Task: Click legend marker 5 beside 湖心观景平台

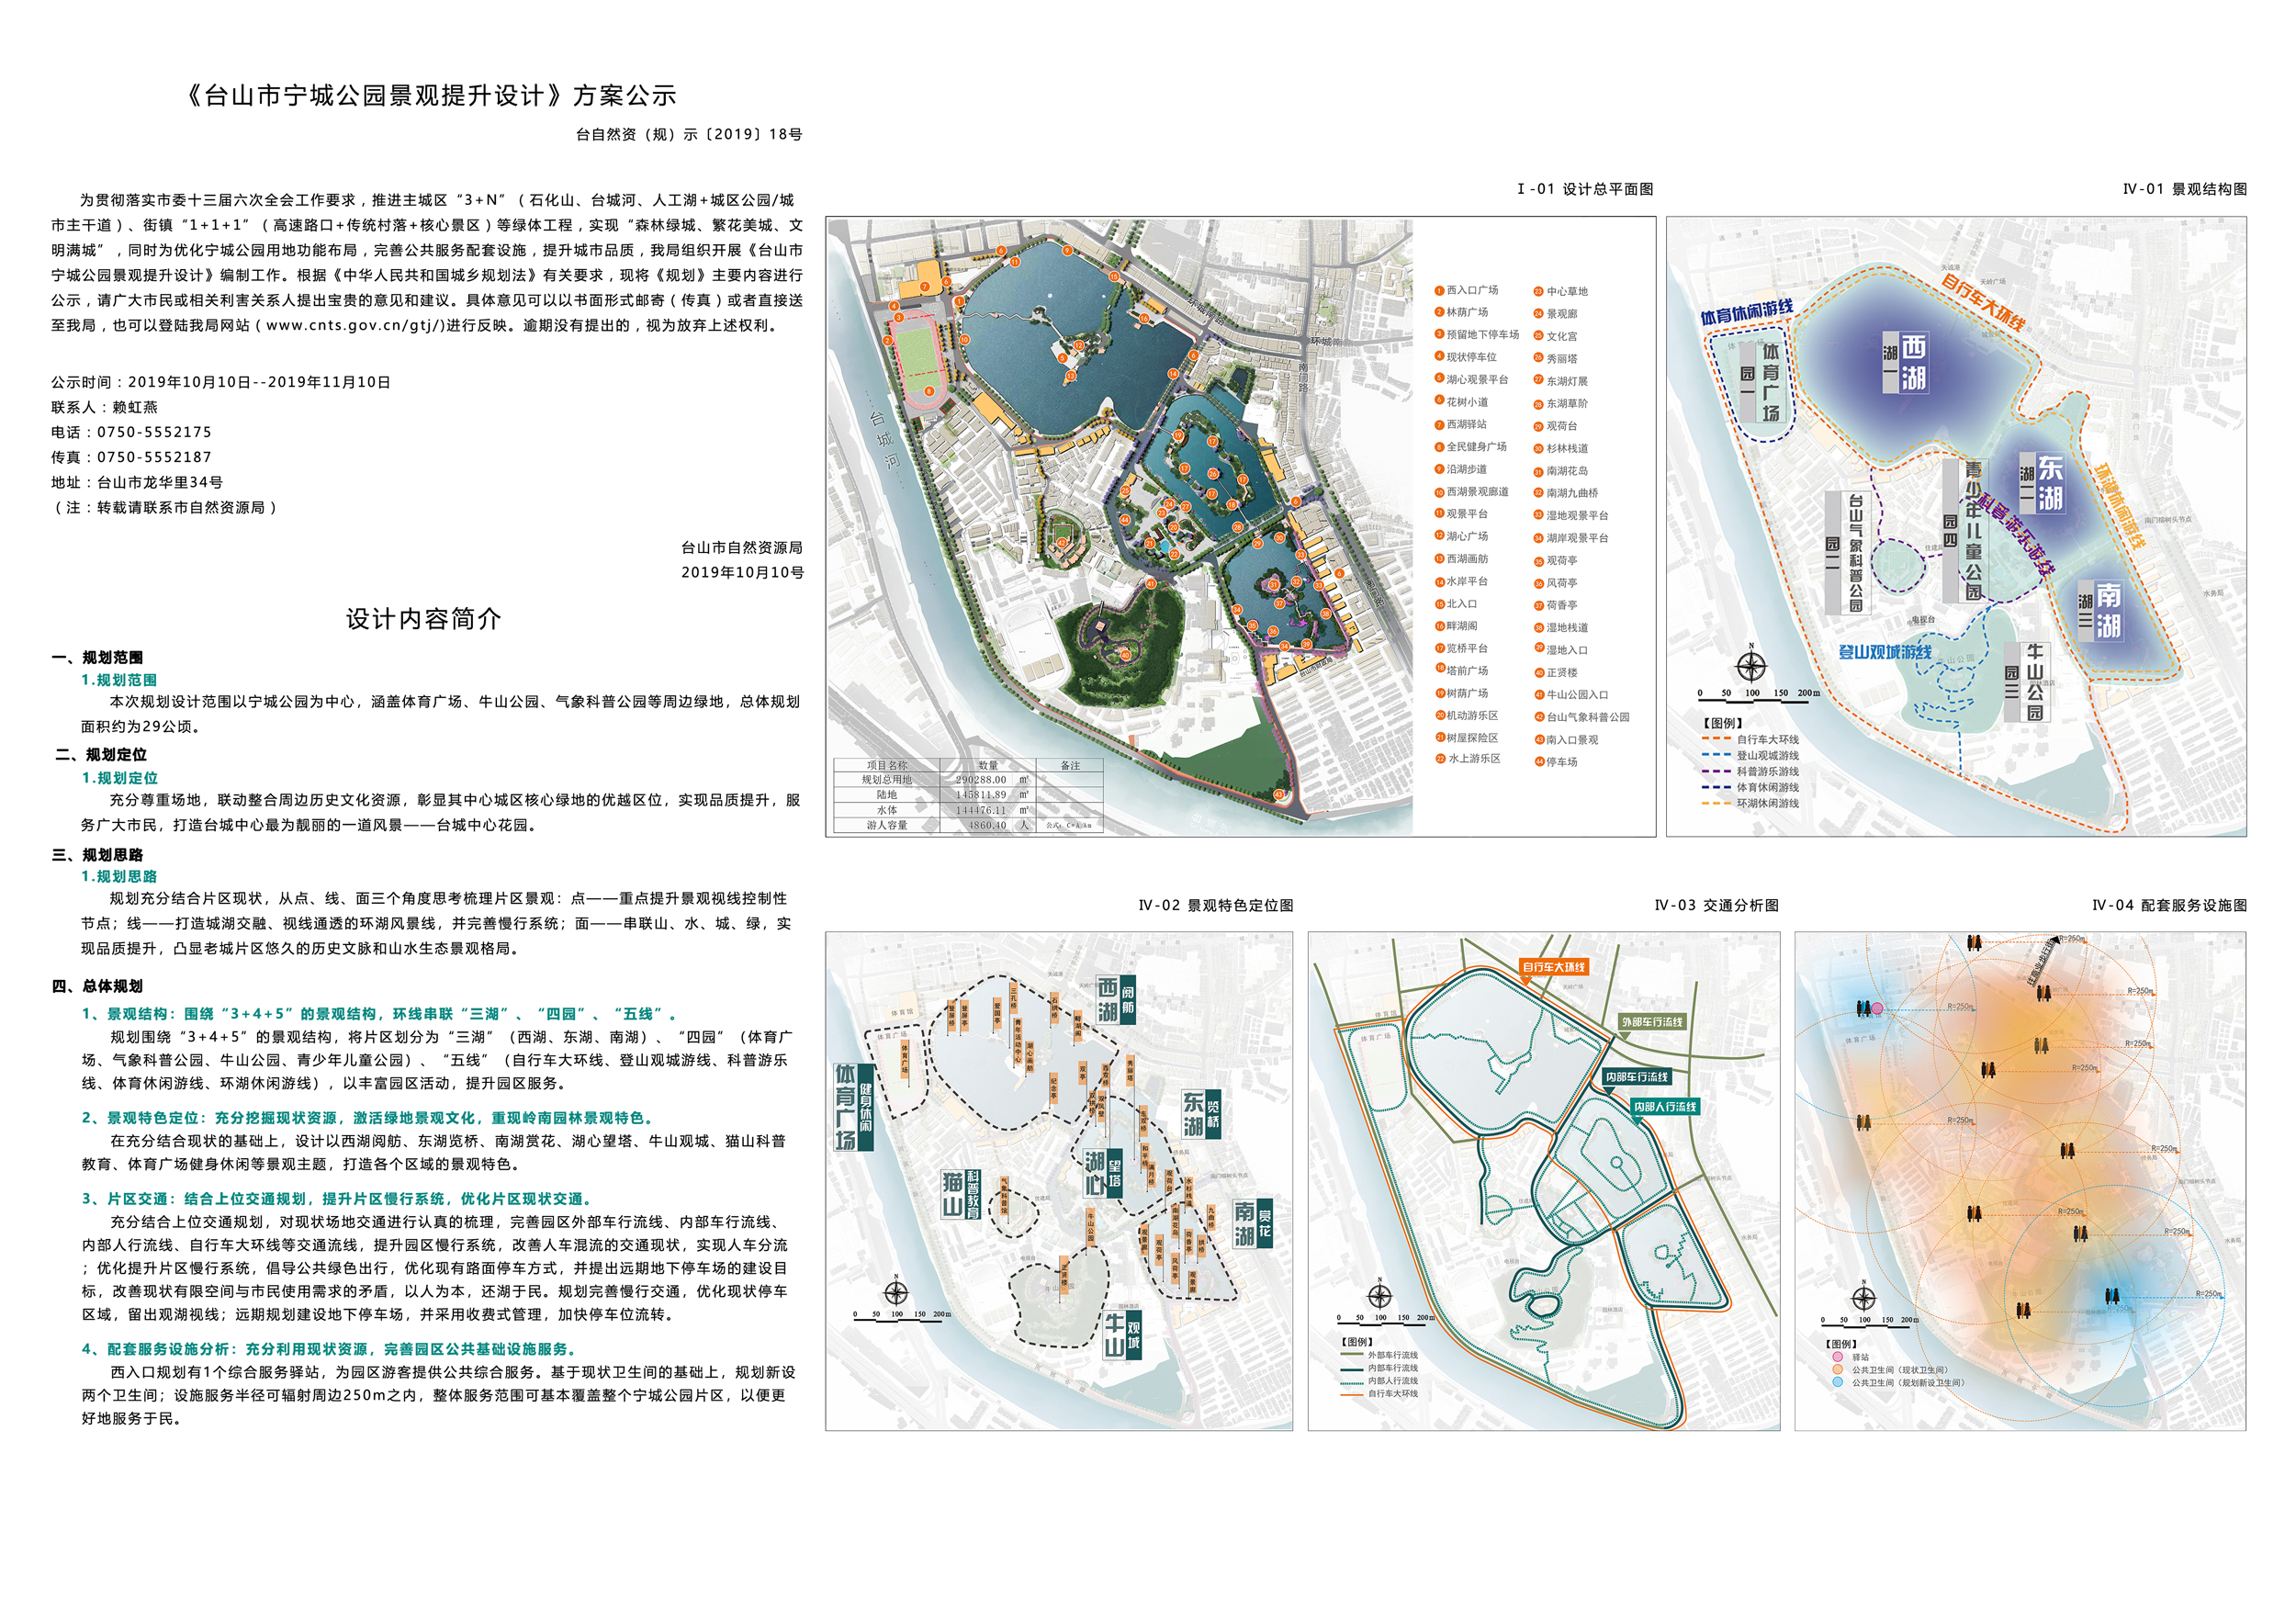Action: point(1439,379)
